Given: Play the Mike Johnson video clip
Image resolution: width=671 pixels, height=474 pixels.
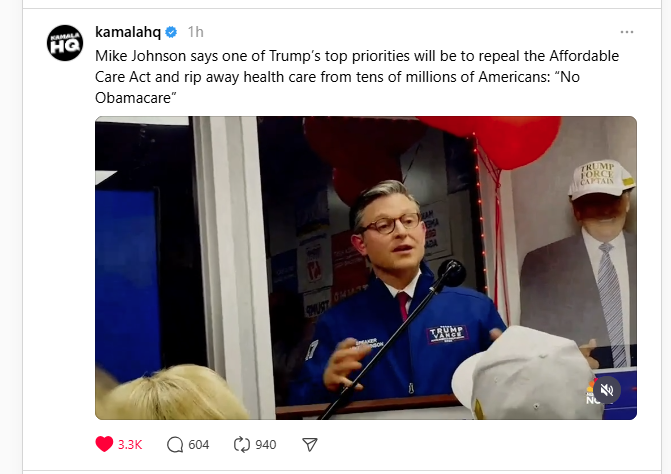Looking at the screenshot, I should point(366,268).
